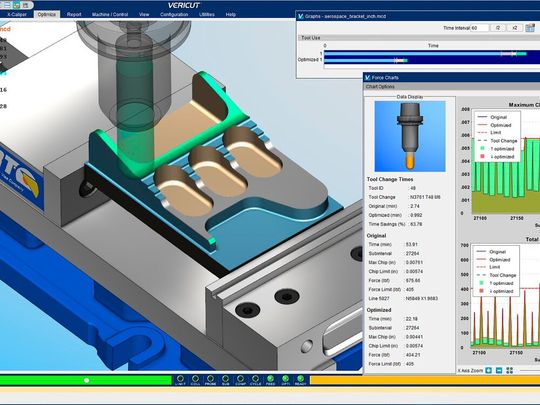Screen dimensions: 540x405
Task: Open the Machine / Control menu
Action: pyautogui.click(x=110, y=14)
